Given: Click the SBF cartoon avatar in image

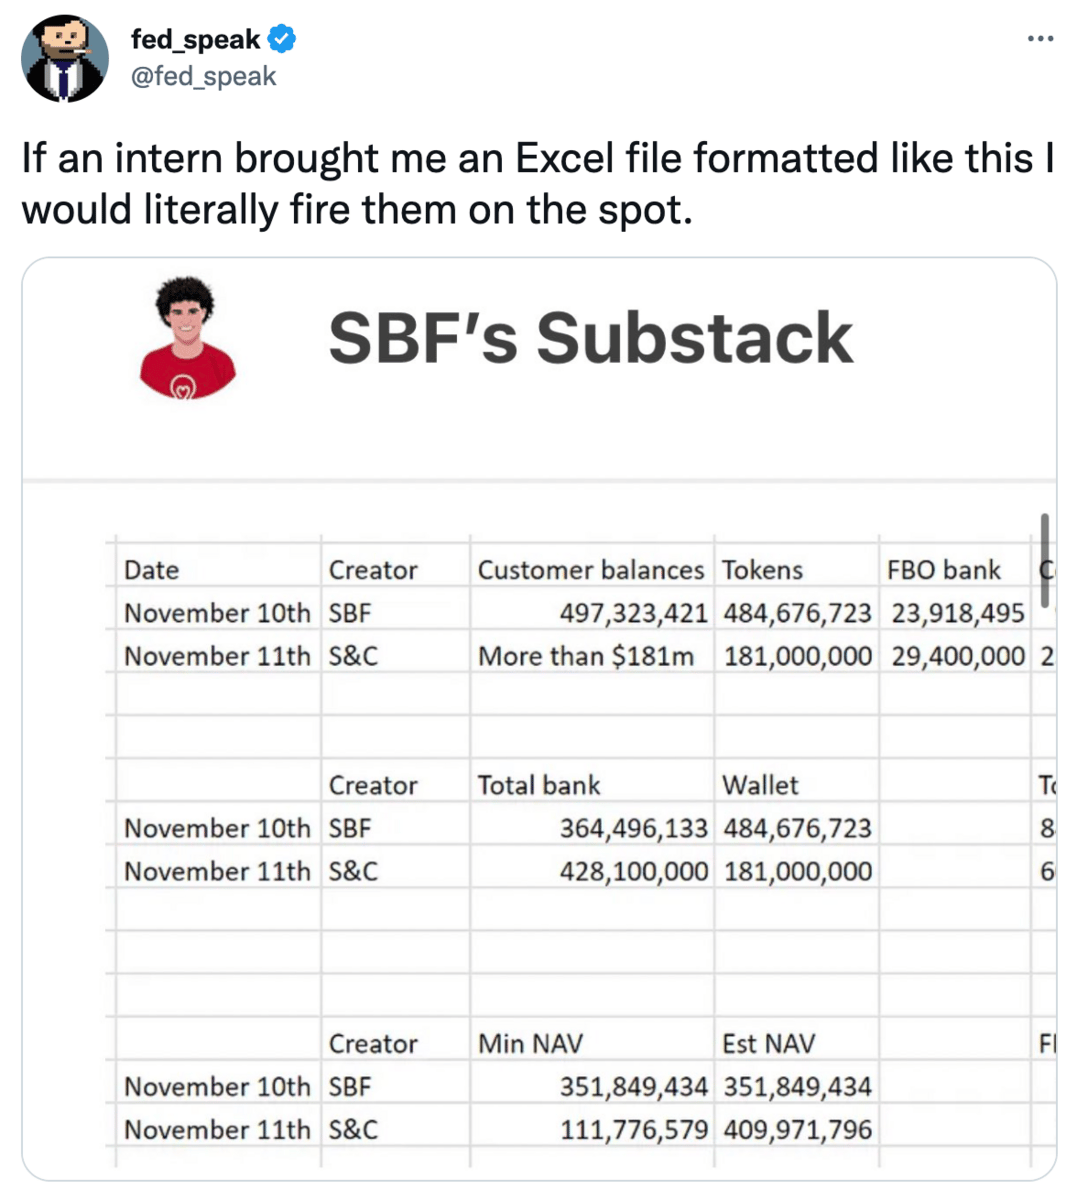Looking at the screenshot, I should tap(187, 338).
